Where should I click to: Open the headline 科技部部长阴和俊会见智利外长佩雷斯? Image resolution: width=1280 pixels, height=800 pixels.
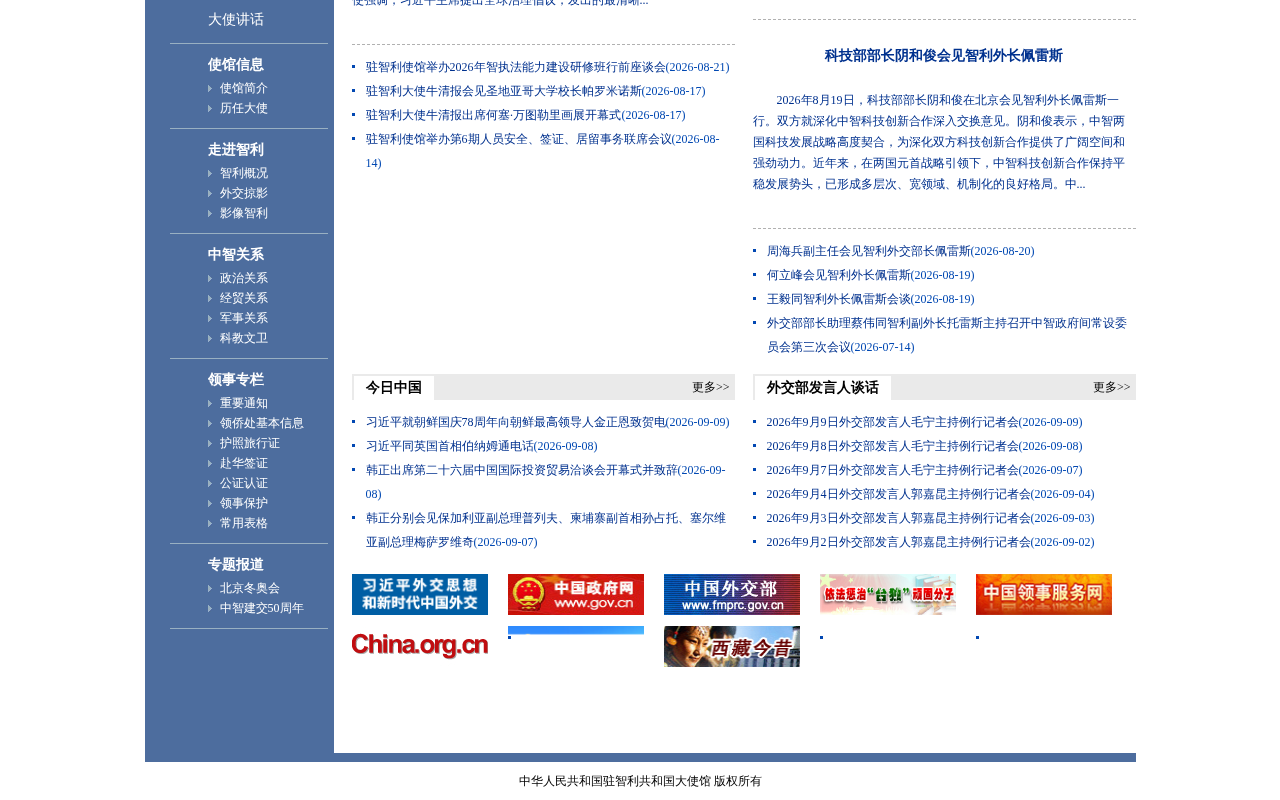pyautogui.click(x=944, y=56)
